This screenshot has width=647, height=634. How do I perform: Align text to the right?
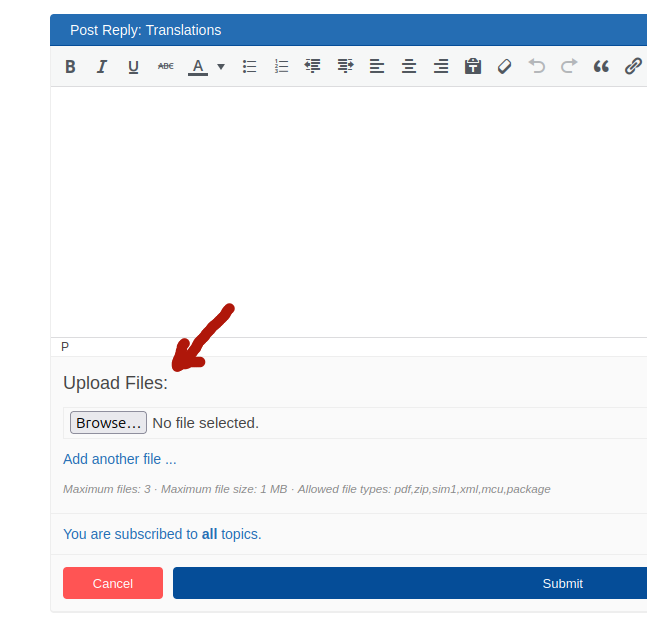(441, 67)
